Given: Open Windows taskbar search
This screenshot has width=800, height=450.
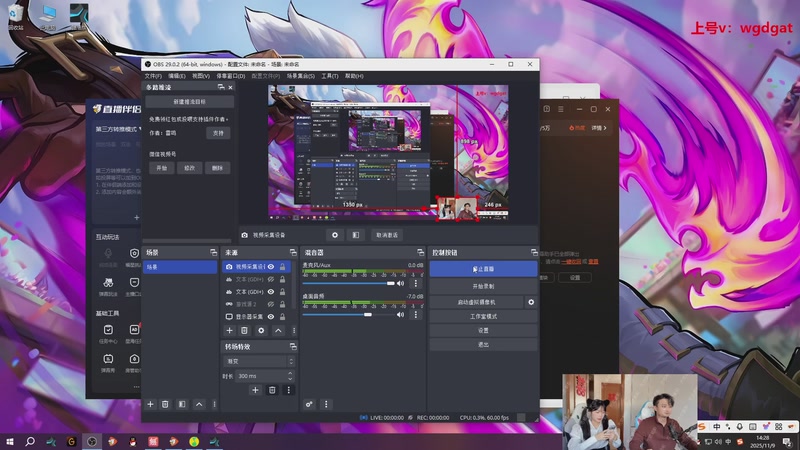Looking at the screenshot, I should [x=30, y=441].
